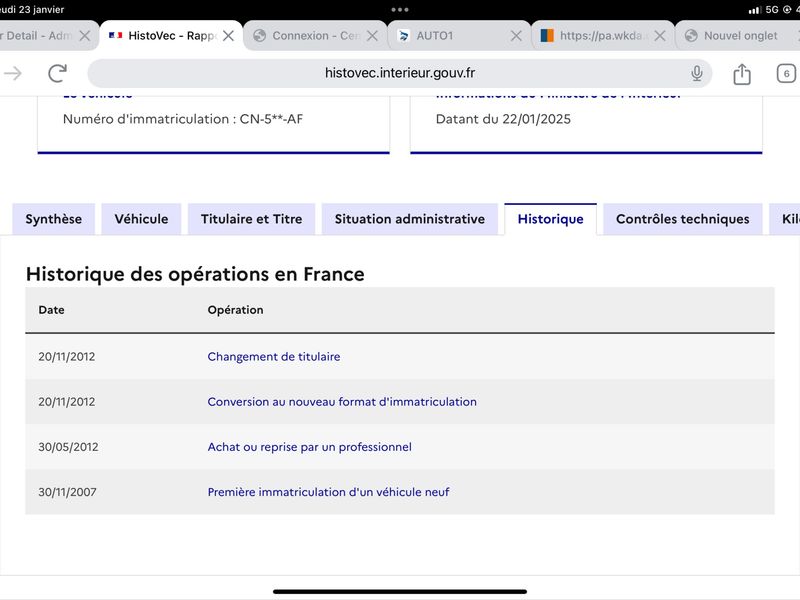The width and height of the screenshot is (800, 600).
Task: Tap the forward navigation arrow
Action: pos(13,73)
